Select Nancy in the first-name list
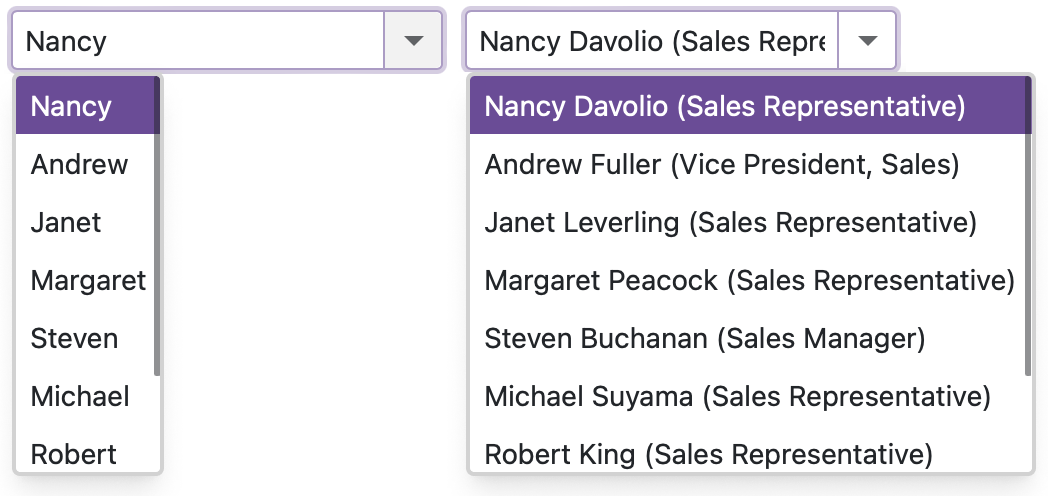1048x496 pixels. pos(86,106)
